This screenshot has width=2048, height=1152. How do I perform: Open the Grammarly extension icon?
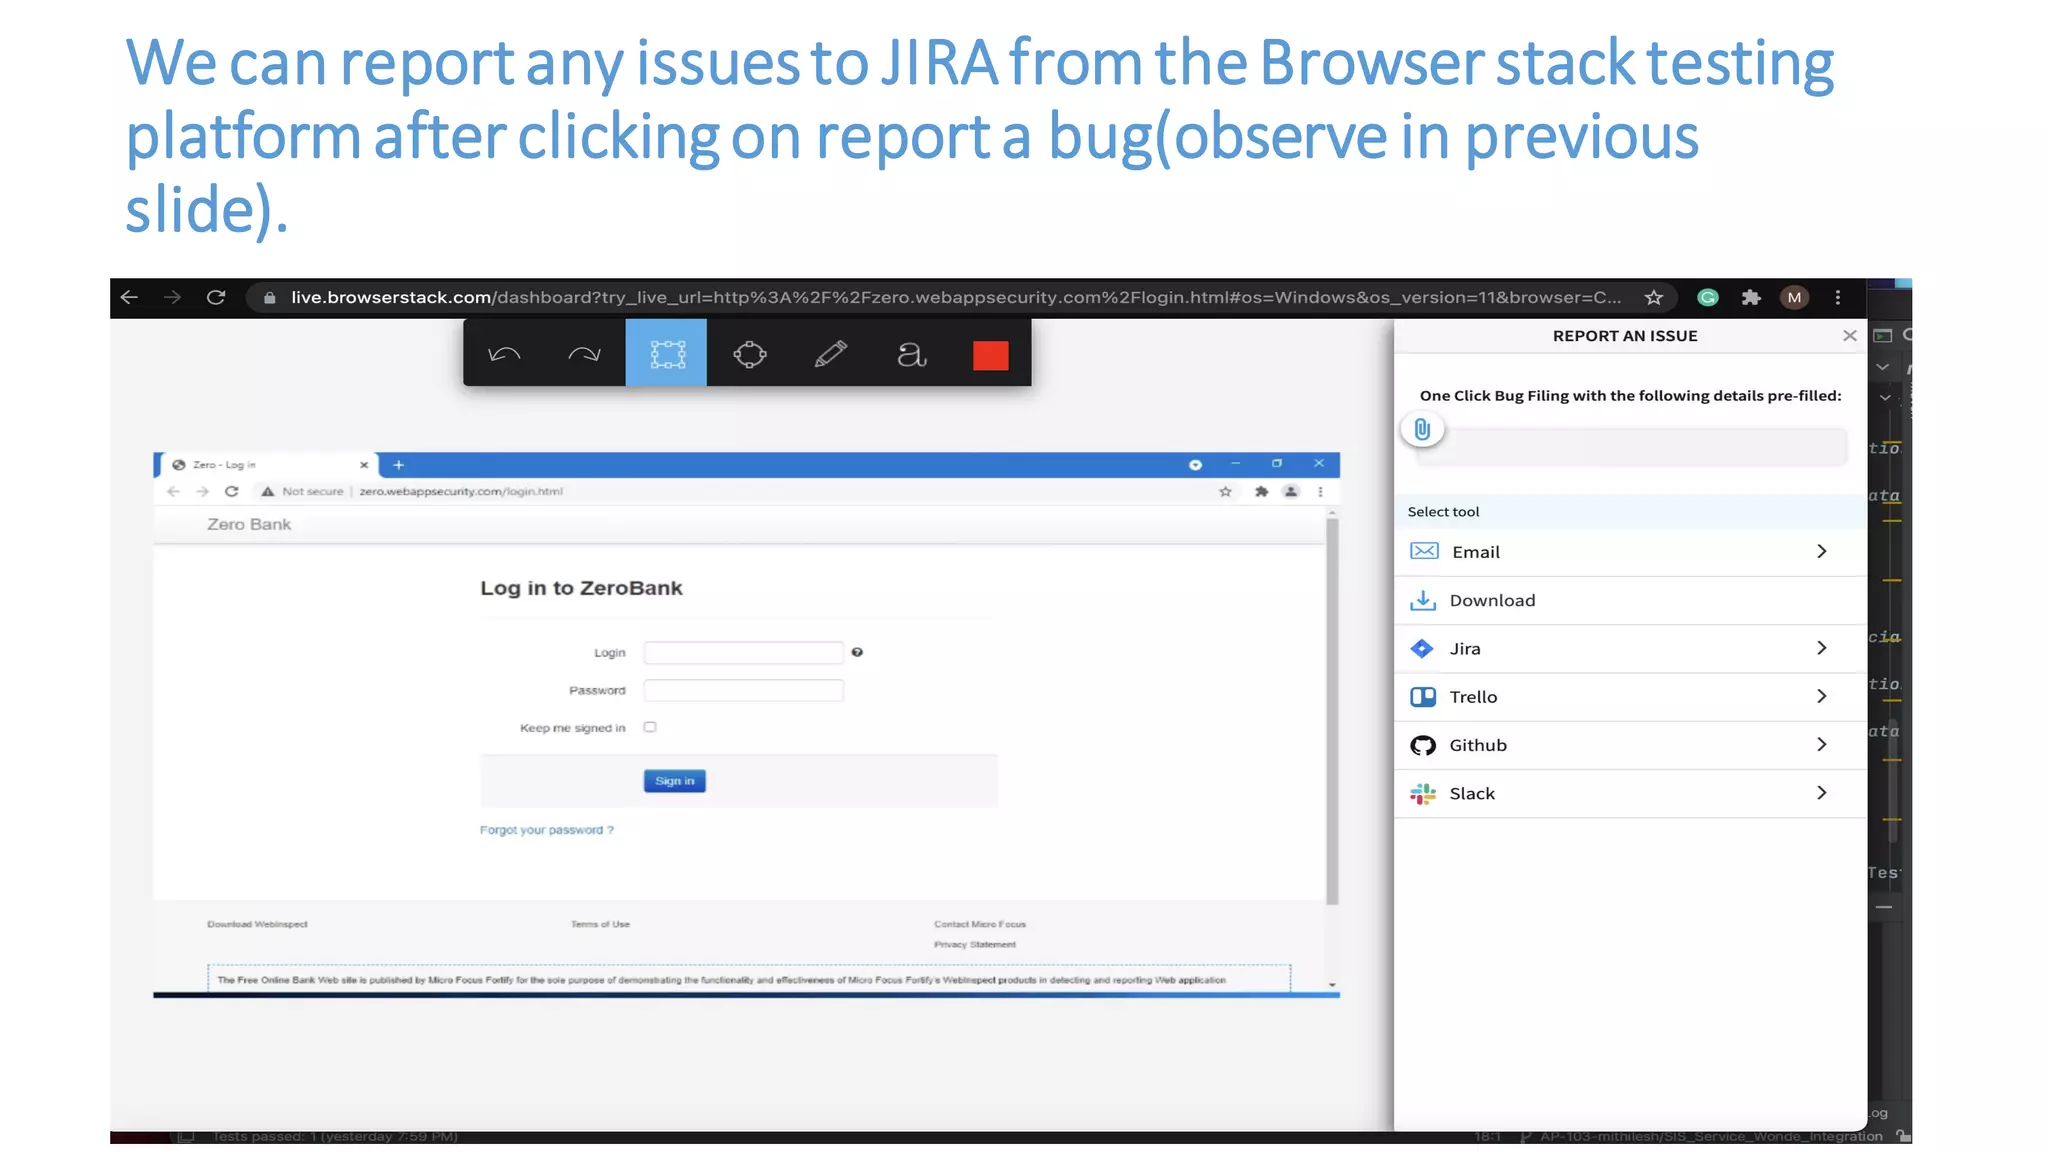tap(1708, 297)
